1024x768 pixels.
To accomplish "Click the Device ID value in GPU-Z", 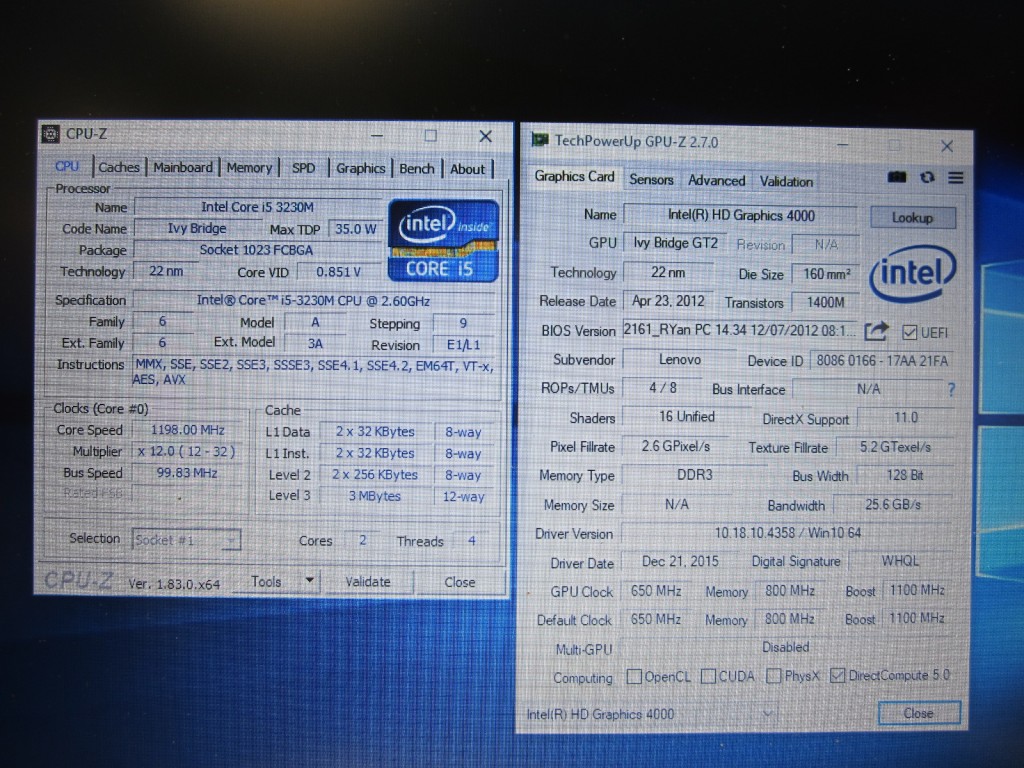I will click(882, 360).
